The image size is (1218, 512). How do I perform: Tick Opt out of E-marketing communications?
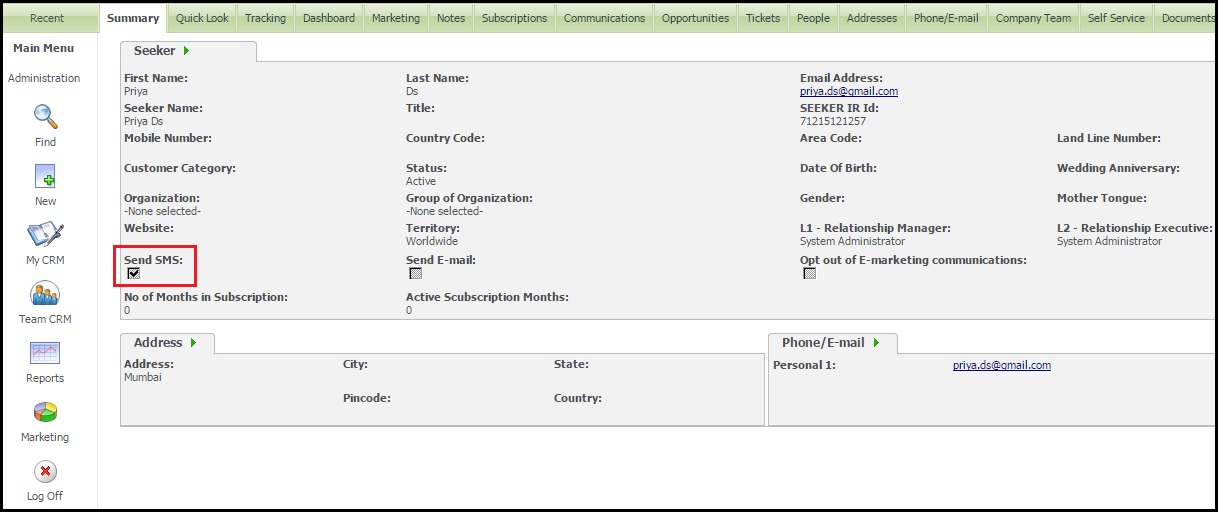809,274
